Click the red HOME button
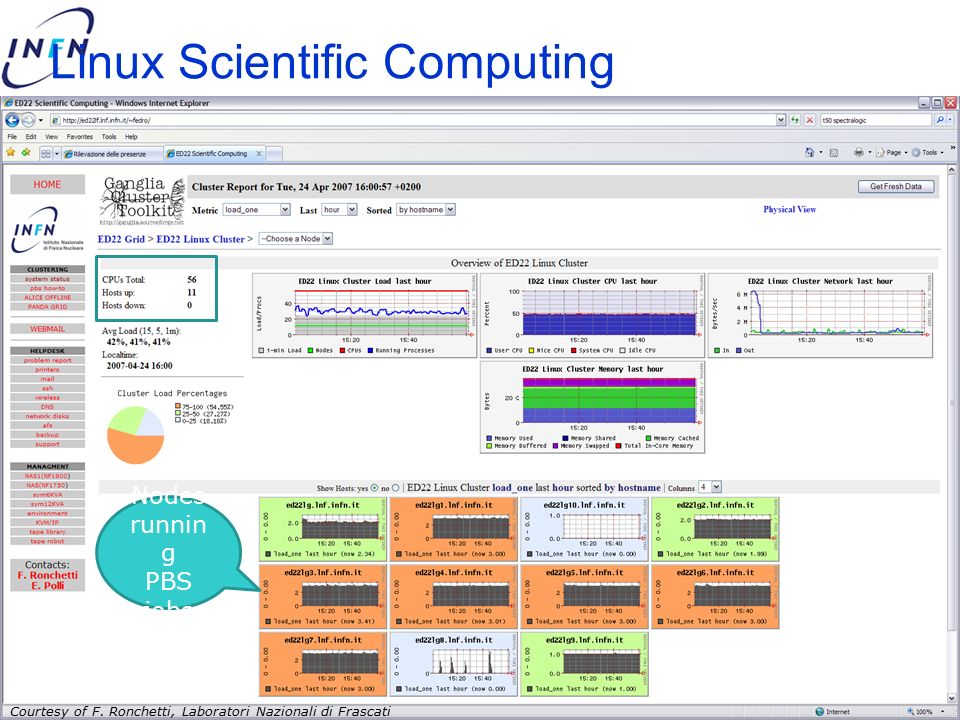 click(x=48, y=184)
